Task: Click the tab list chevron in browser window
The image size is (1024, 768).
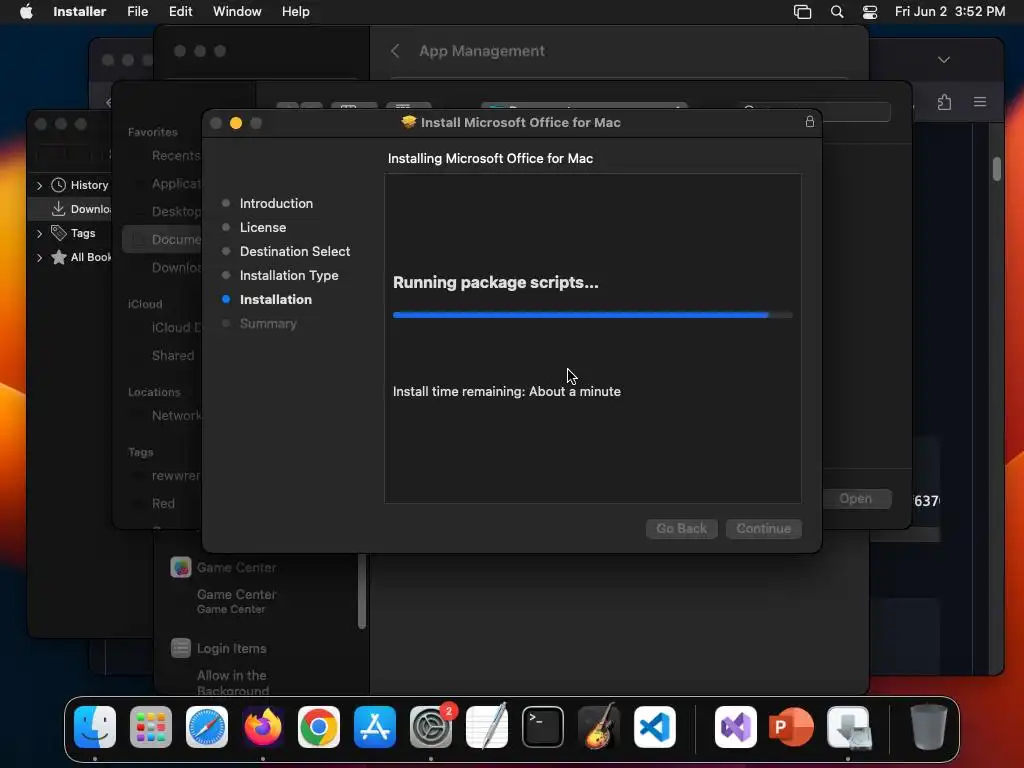Action: click(944, 59)
